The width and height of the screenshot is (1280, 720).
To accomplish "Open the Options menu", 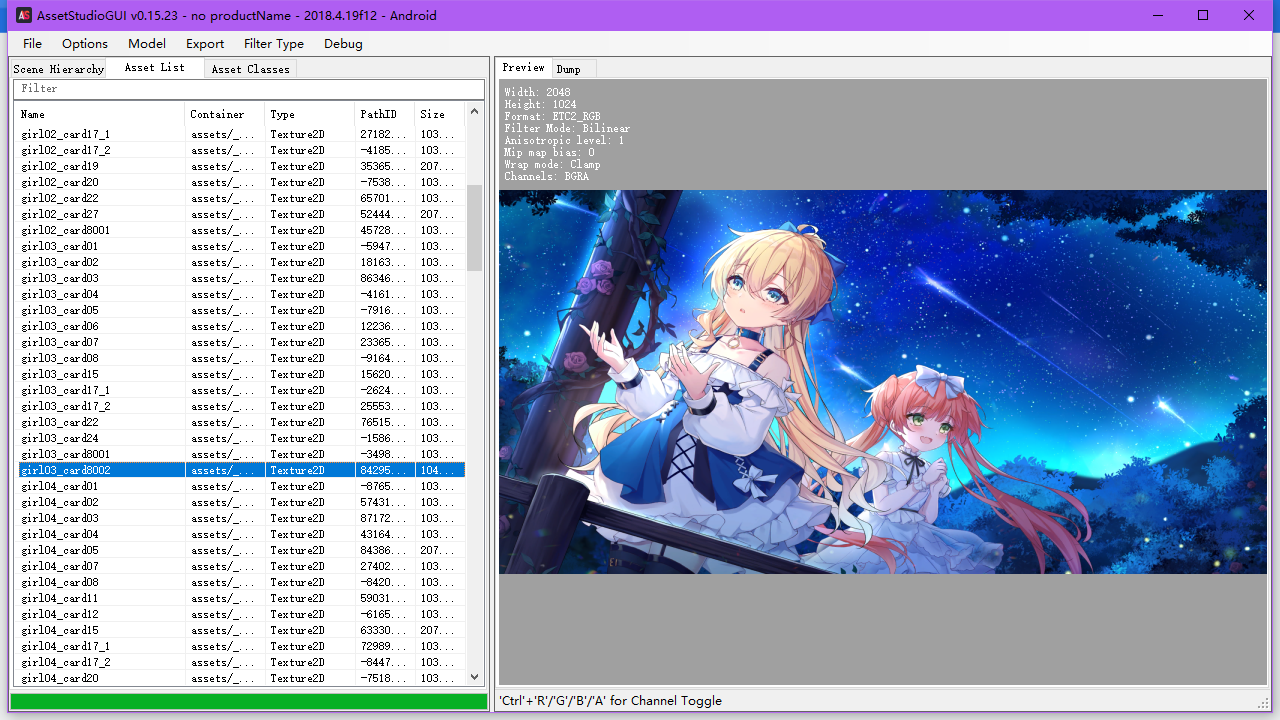I will (x=85, y=43).
